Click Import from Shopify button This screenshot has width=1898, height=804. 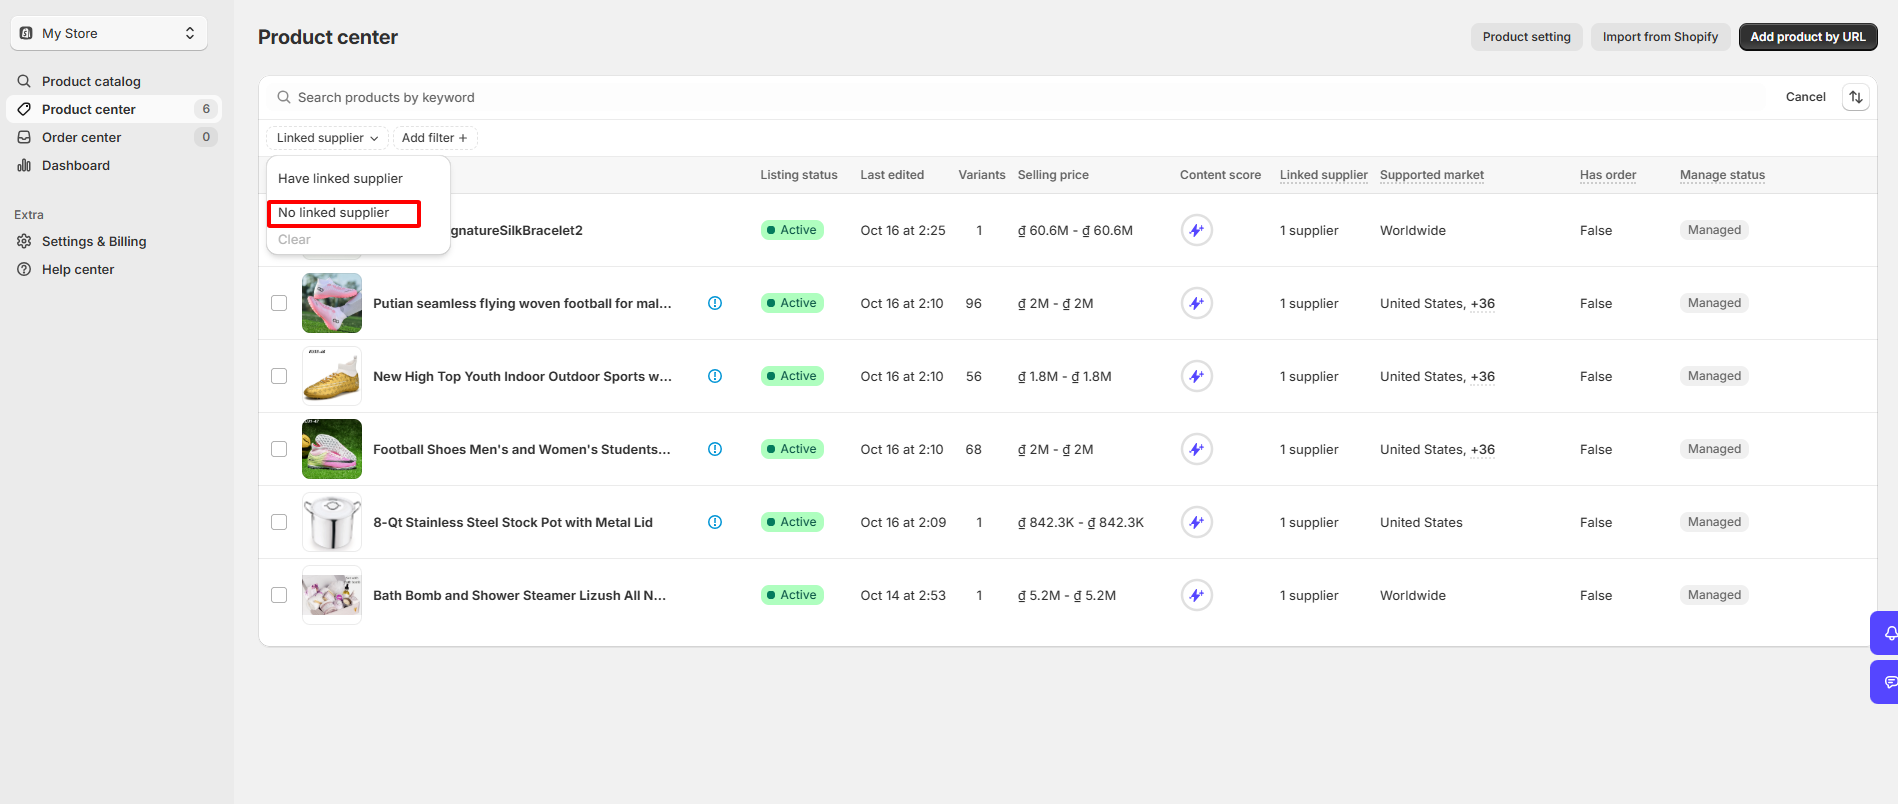coord(1660,37)
